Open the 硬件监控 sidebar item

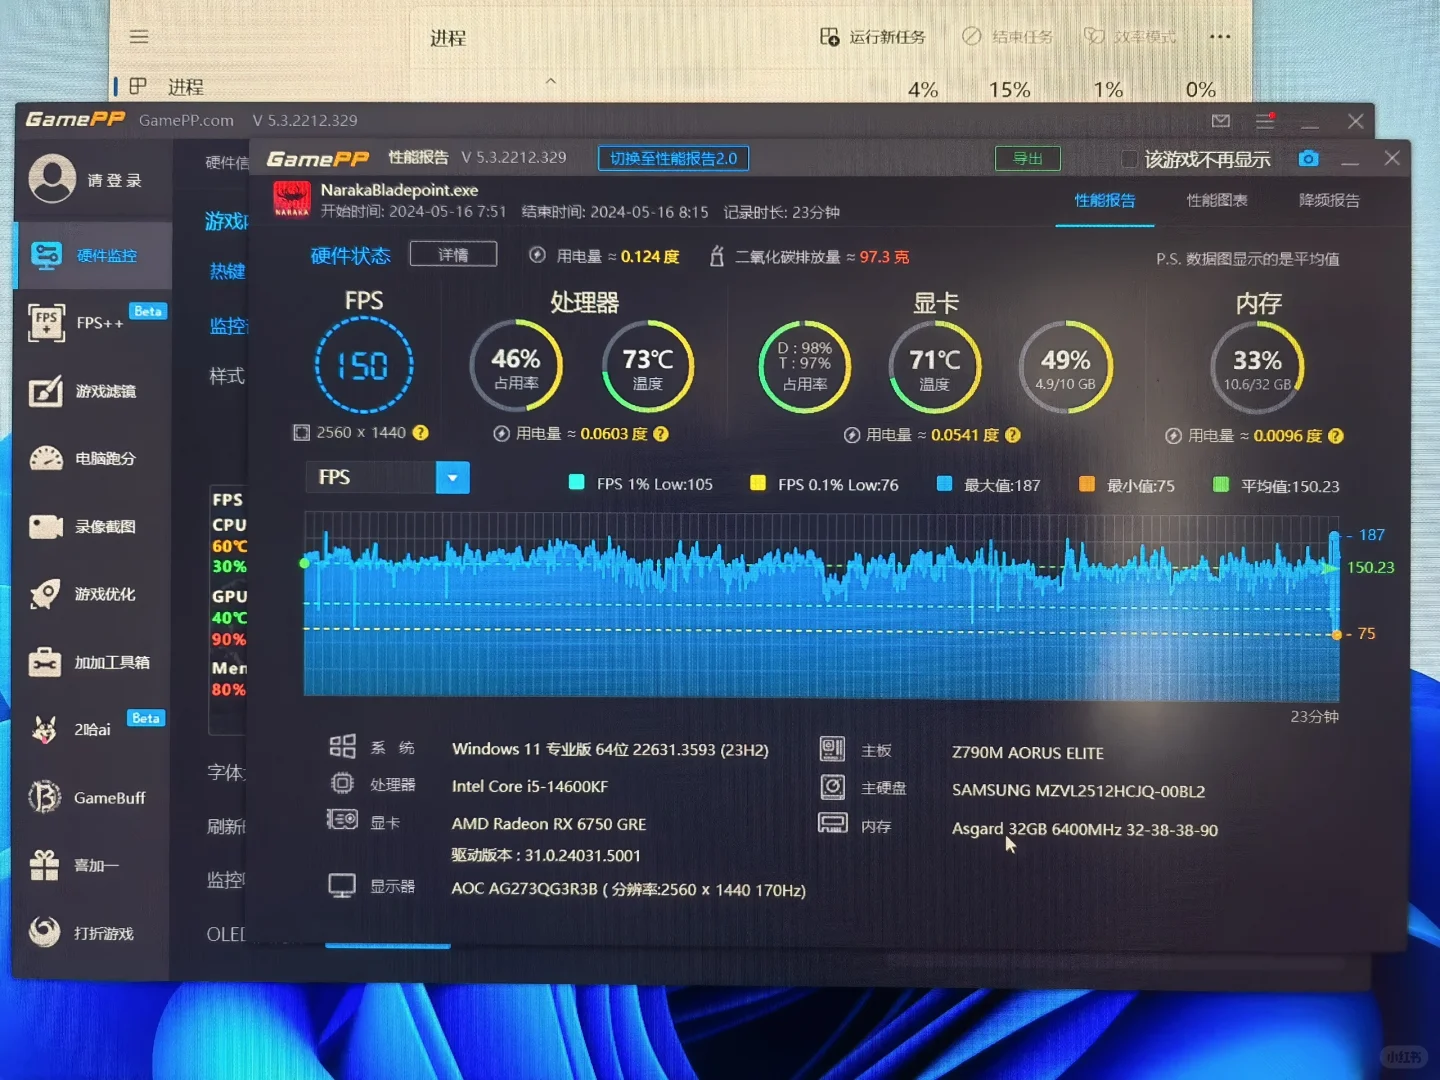coord(93,256)
